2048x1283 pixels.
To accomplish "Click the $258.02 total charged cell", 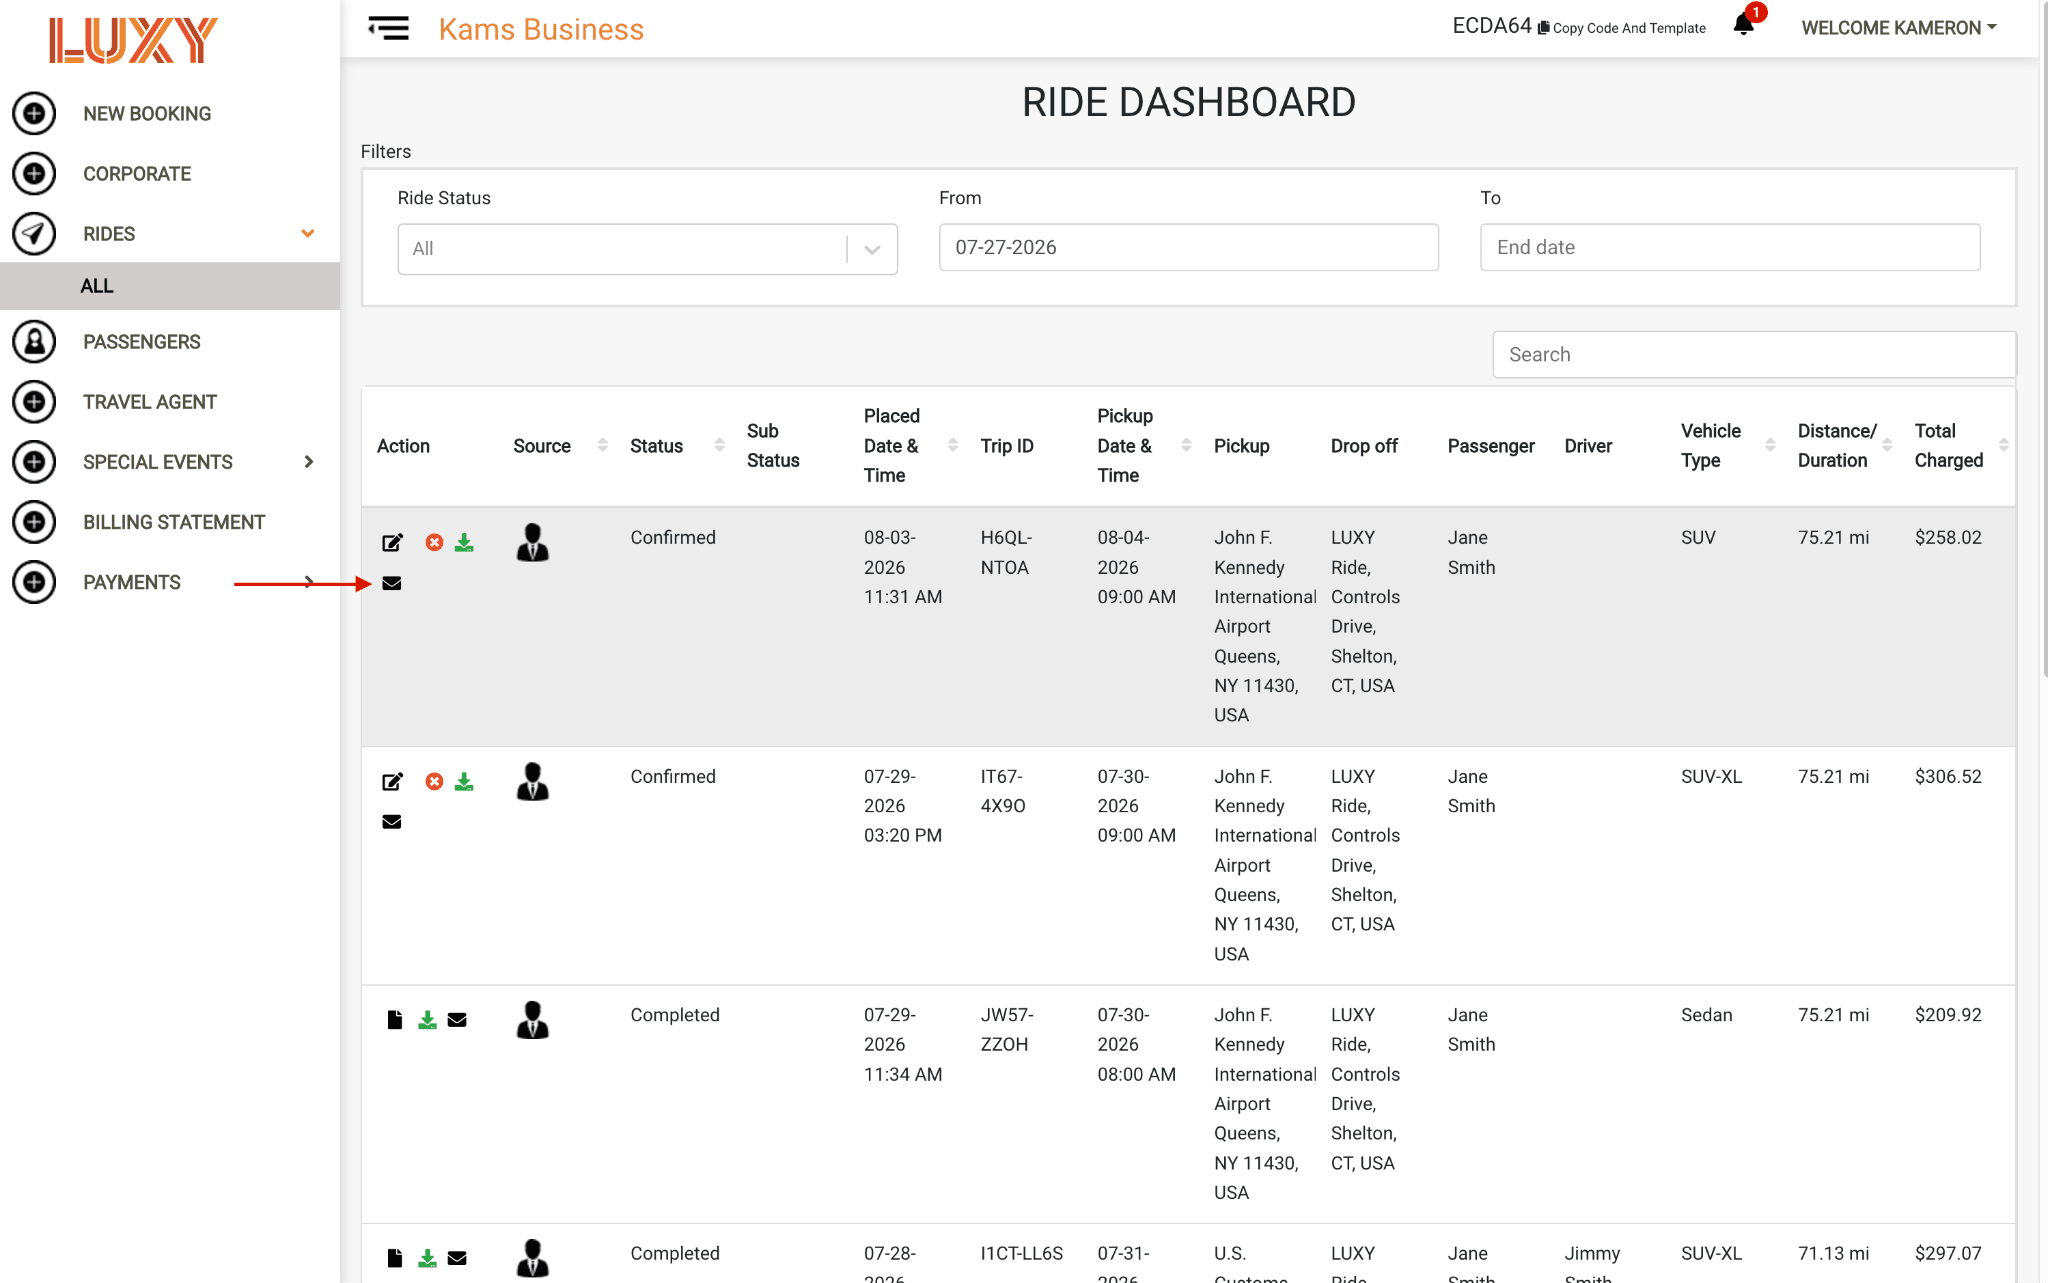I will click(x=1948, y=537).
